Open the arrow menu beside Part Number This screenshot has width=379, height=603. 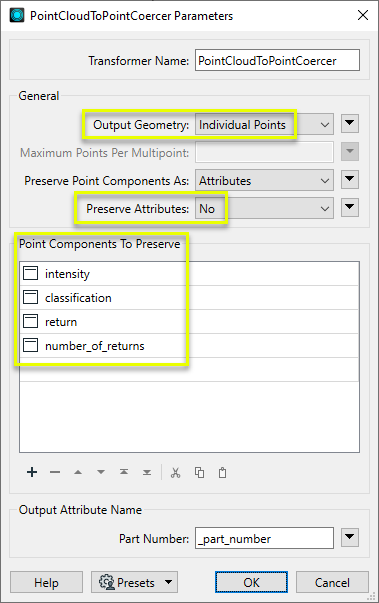pos(350,537)
